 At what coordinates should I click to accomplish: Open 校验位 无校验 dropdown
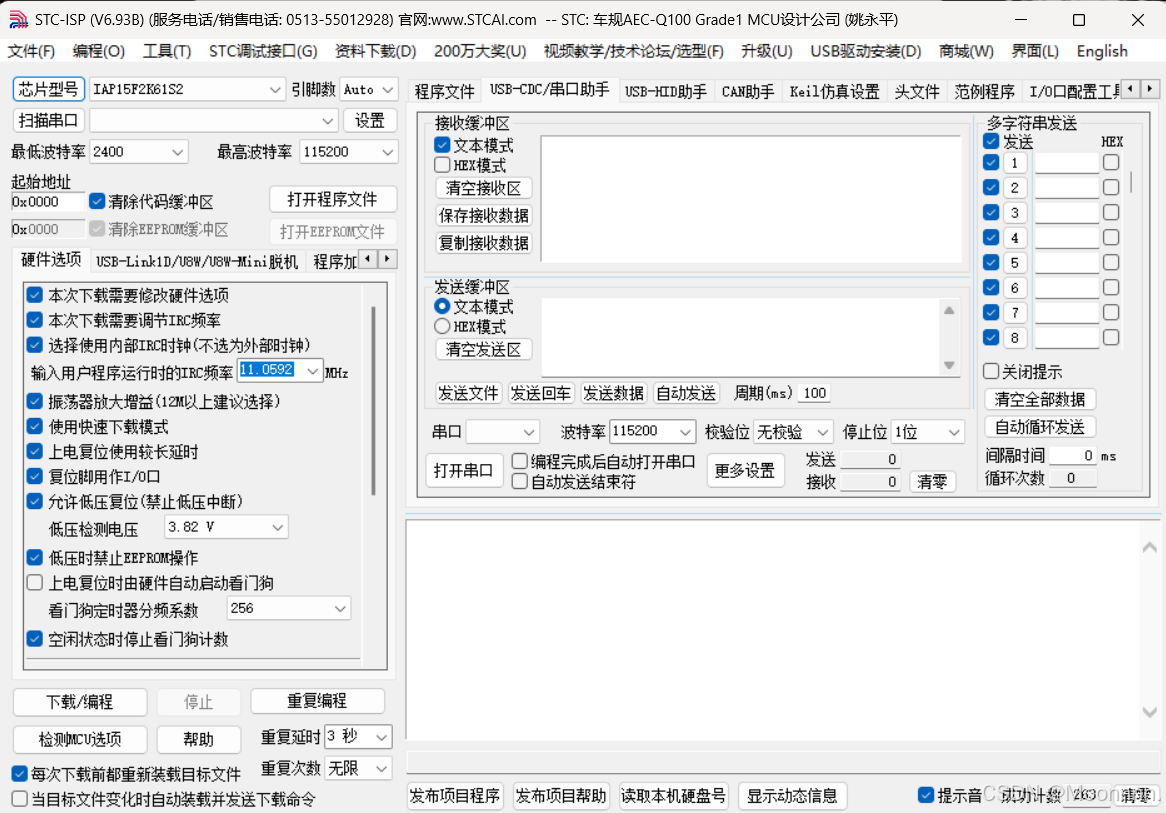click(822, 431)
